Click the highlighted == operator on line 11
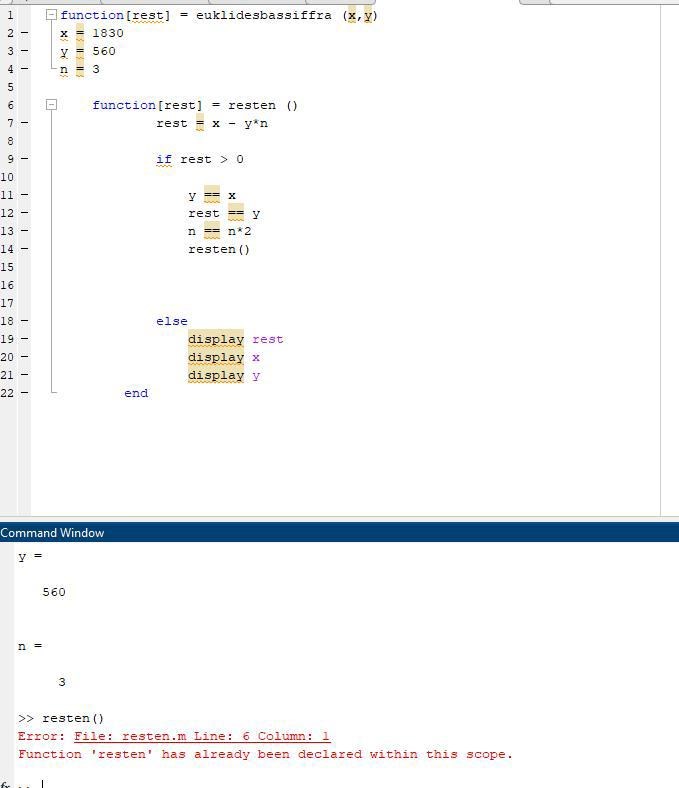The height and width of the screenshot is (788, 679). tap(212, 195)
